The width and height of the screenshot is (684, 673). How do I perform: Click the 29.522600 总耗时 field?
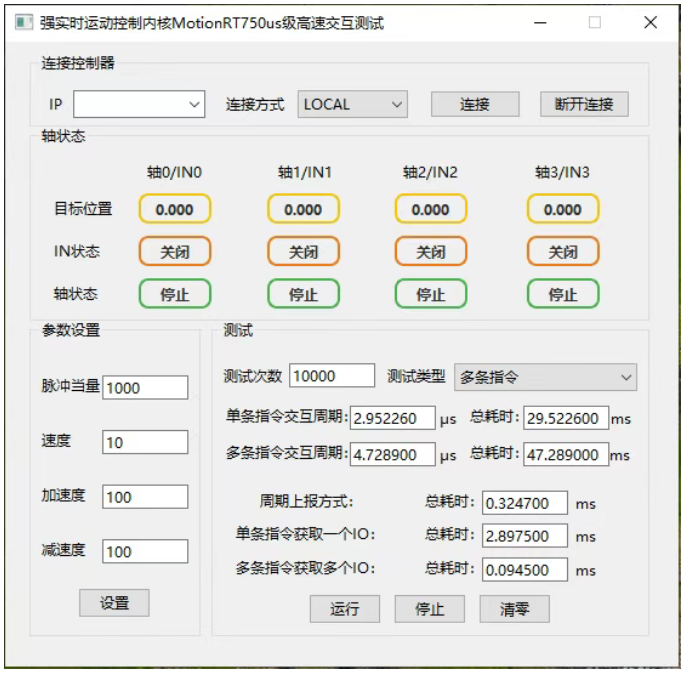566,418
